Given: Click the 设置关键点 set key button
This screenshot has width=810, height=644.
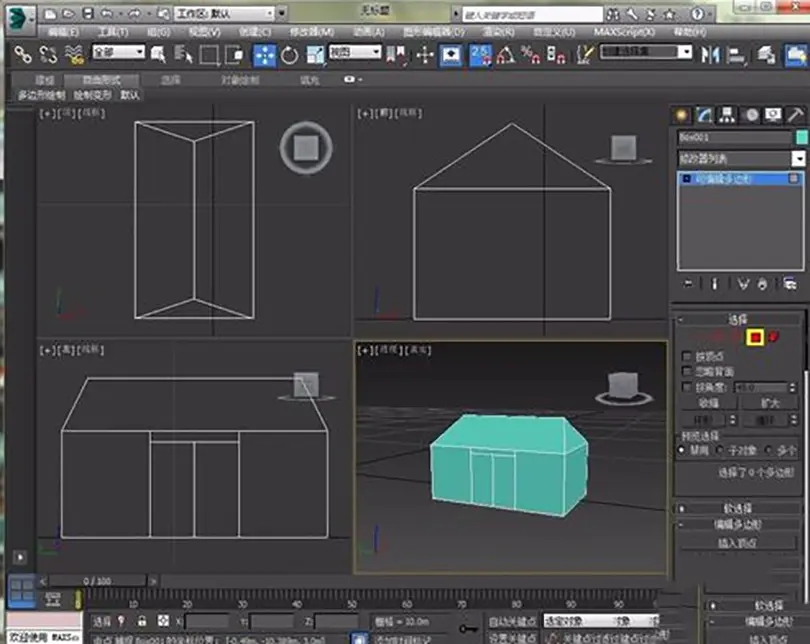Looking at the screenshot, I should point(513,638).
